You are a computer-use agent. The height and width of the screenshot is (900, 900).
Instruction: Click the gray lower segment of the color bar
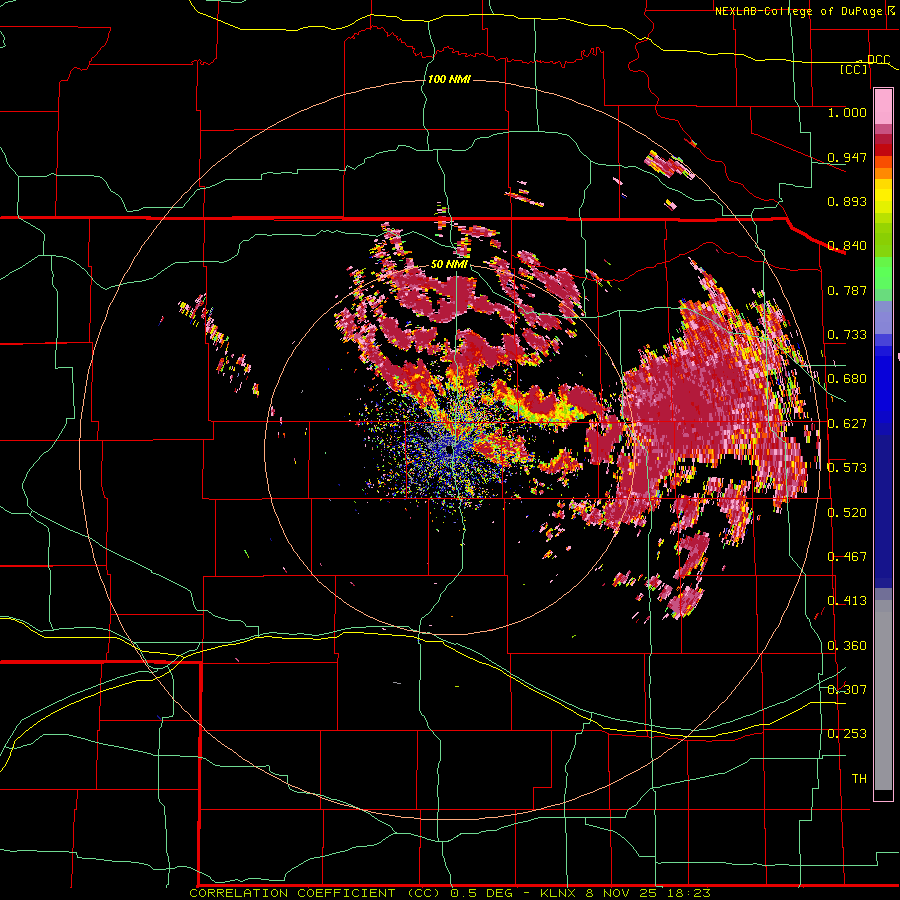coord(883,695)
